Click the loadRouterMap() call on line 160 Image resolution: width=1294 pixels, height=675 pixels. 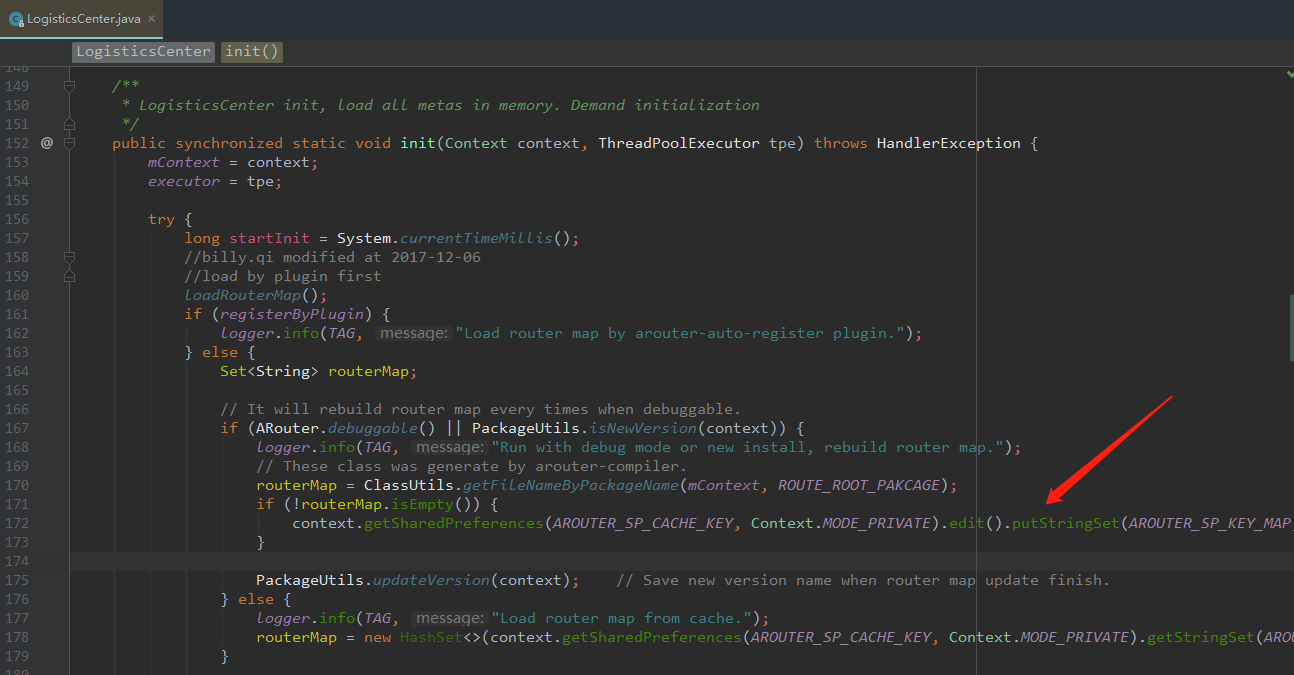[x=256, y=295]
